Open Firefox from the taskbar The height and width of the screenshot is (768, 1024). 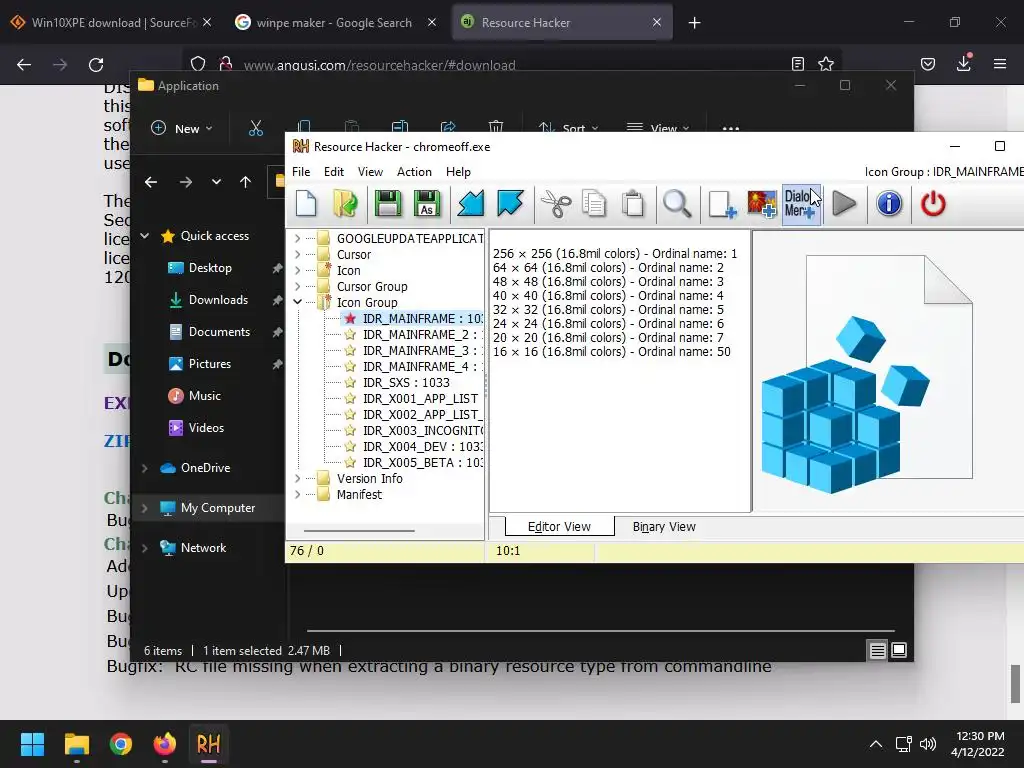click(165, 744)
